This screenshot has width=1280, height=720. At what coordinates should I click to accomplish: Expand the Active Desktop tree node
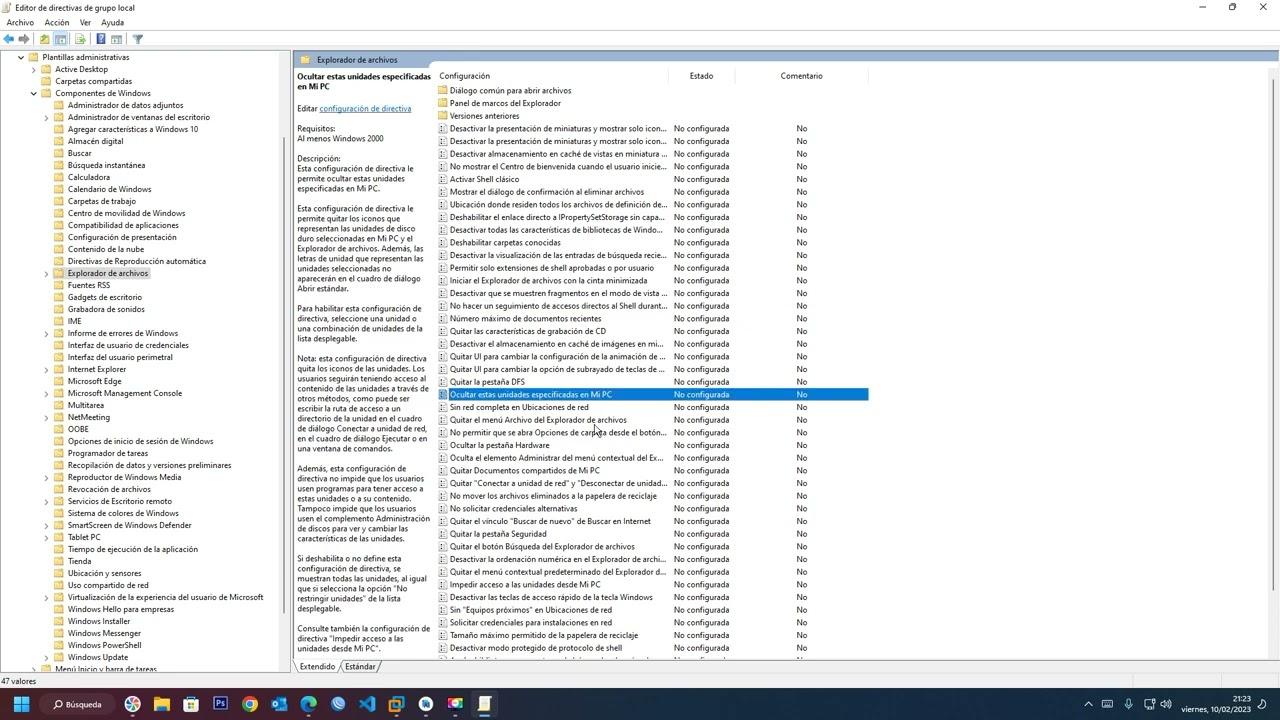[34, 69]
